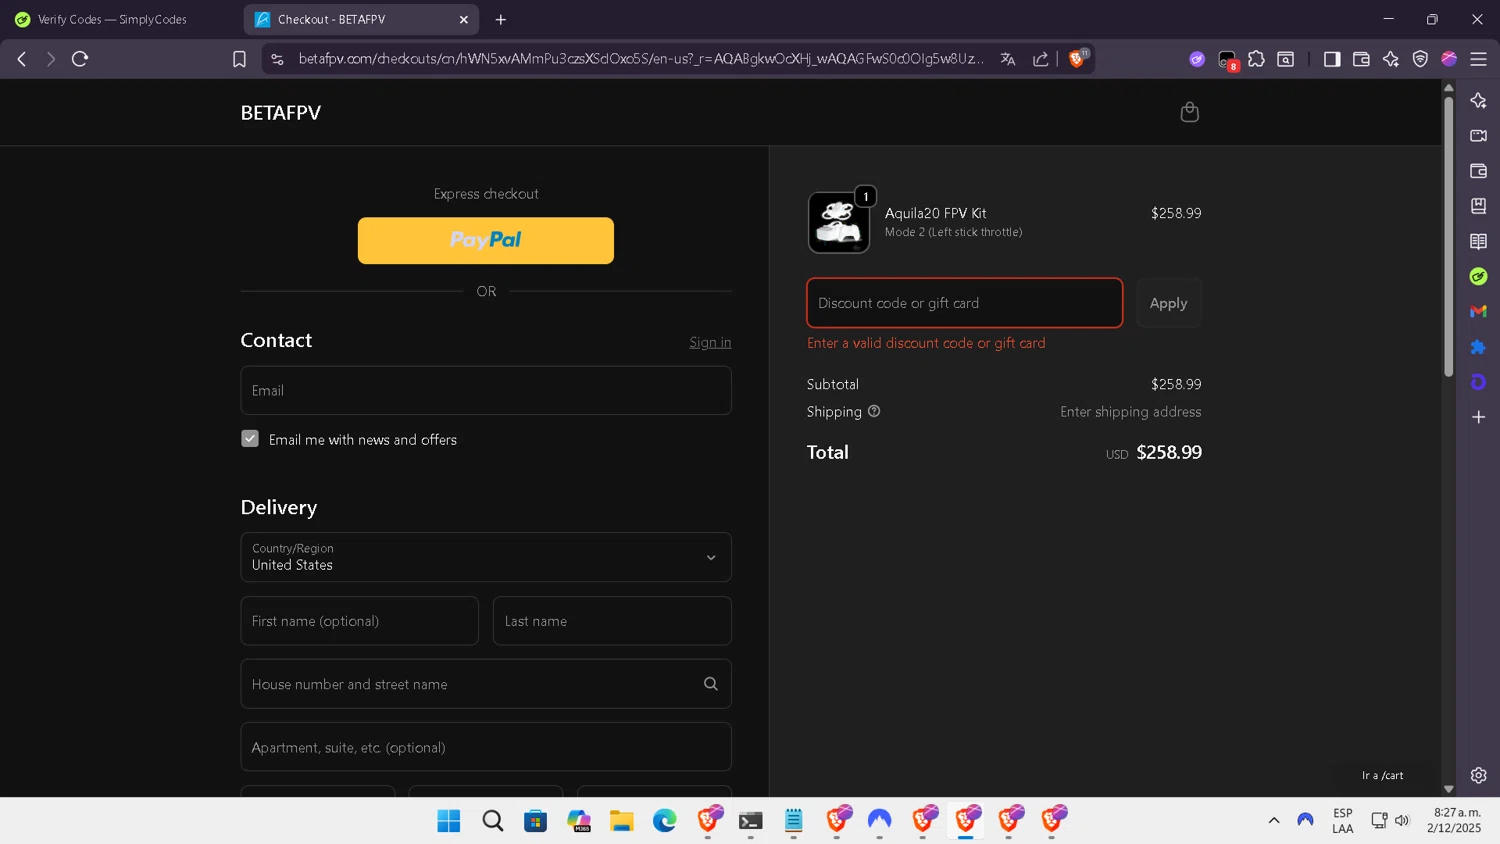
Task: Open the Brave Talk camera icon in sidebar
Action: pyautogui.click(x=1478, y=136)
